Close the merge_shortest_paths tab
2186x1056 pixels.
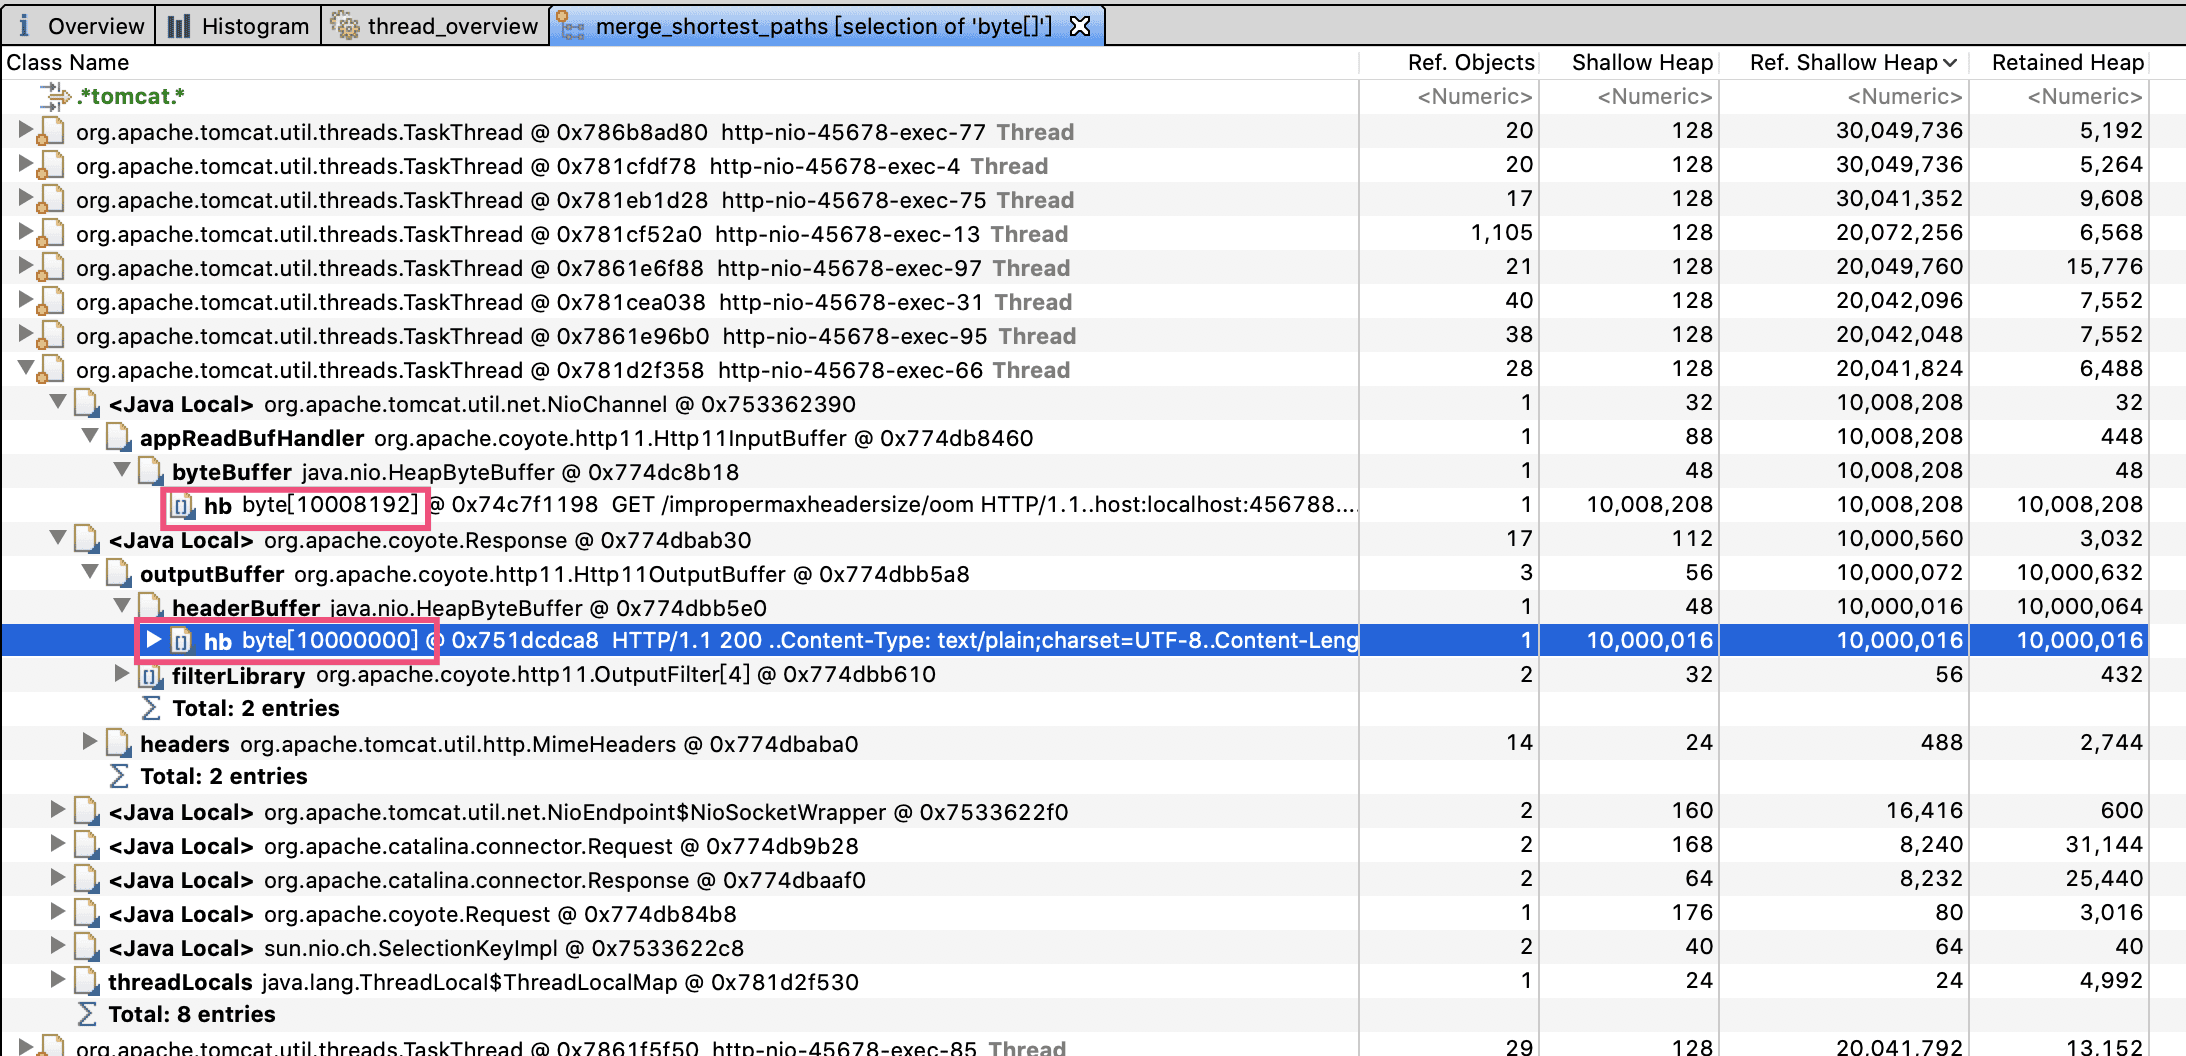(1080, 26)
